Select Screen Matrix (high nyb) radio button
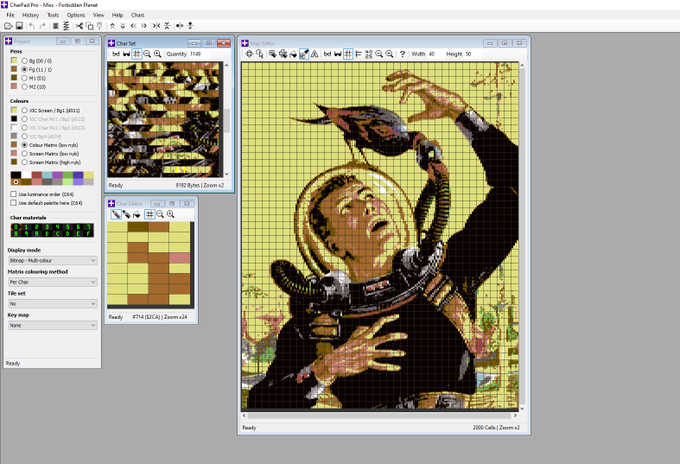Screen dimensions: 680x464 click(24, 162)
